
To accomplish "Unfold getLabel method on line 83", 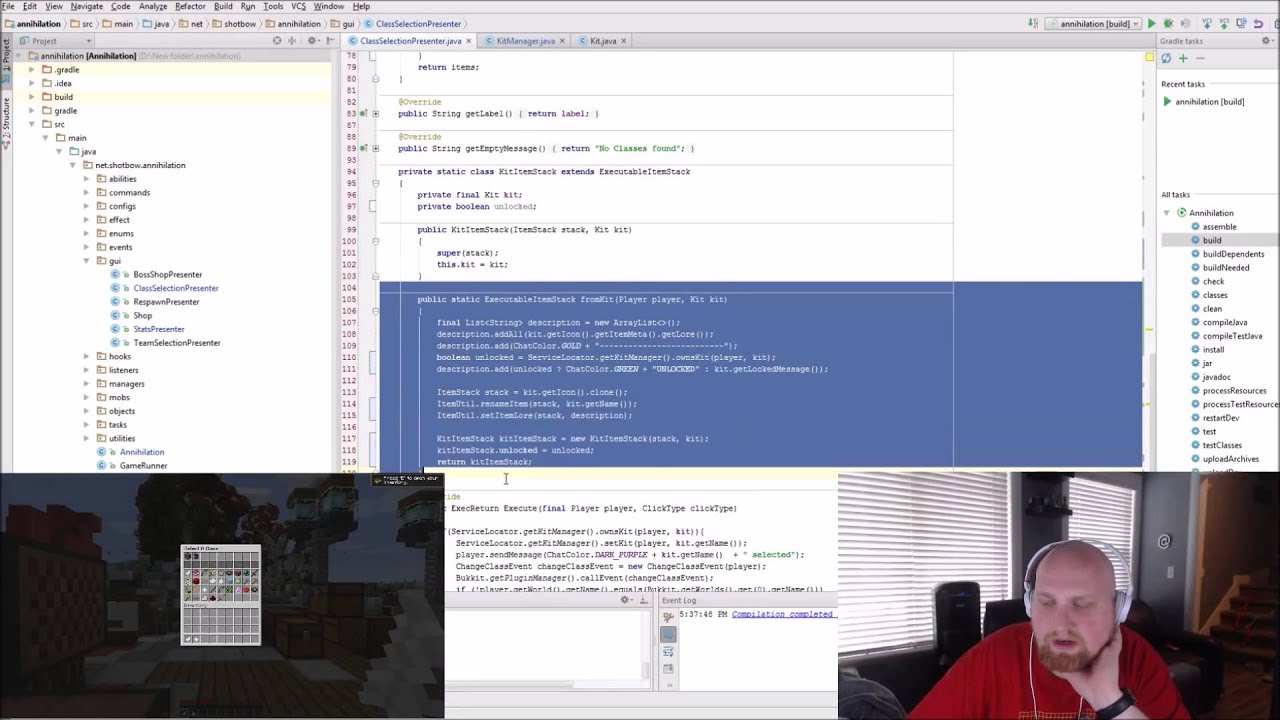I will point(375,114).
